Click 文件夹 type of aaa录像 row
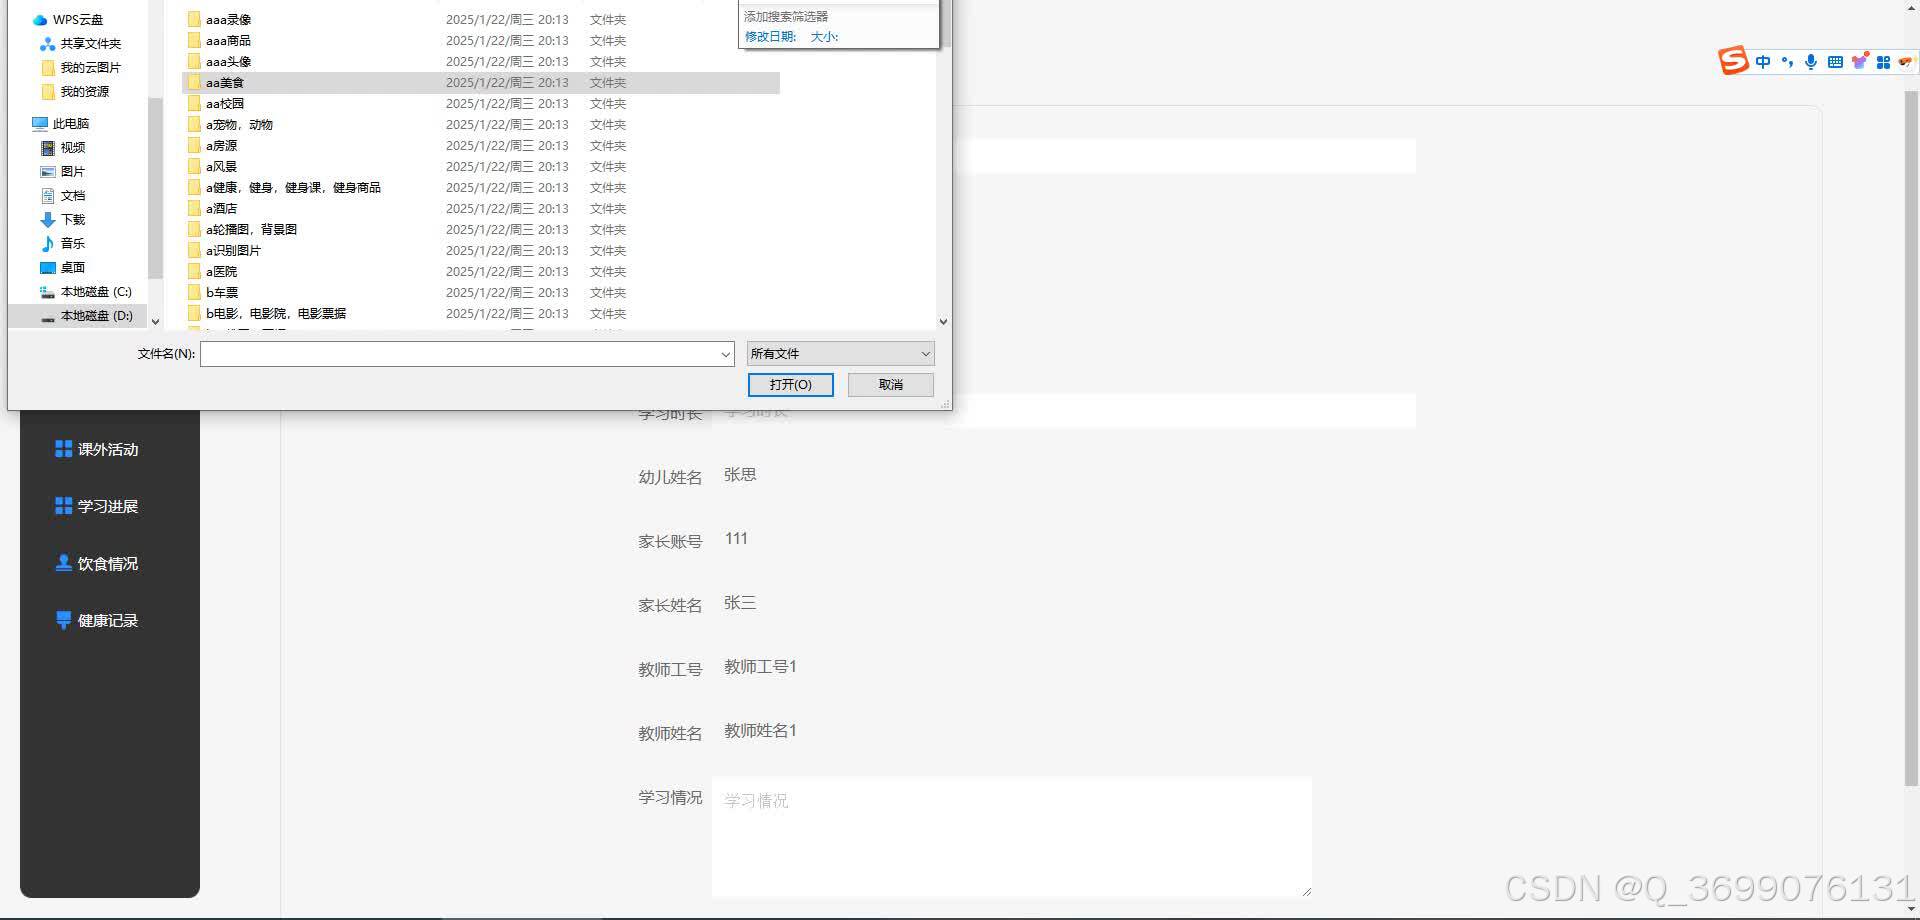 (608, 20)
